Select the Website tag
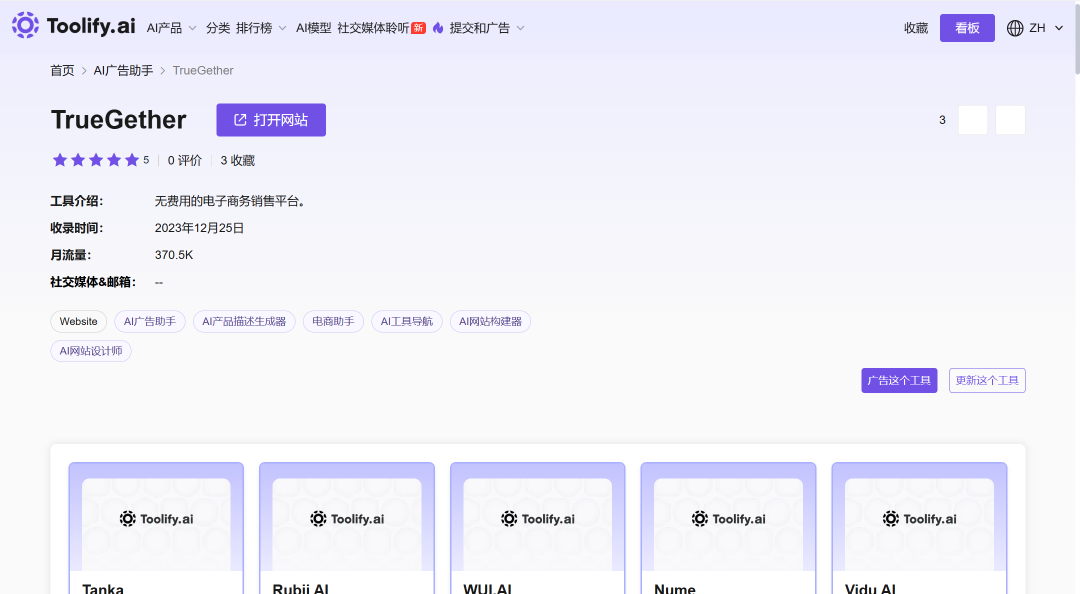The width and height of the screenshot is (1080, 594). (79, 322)
